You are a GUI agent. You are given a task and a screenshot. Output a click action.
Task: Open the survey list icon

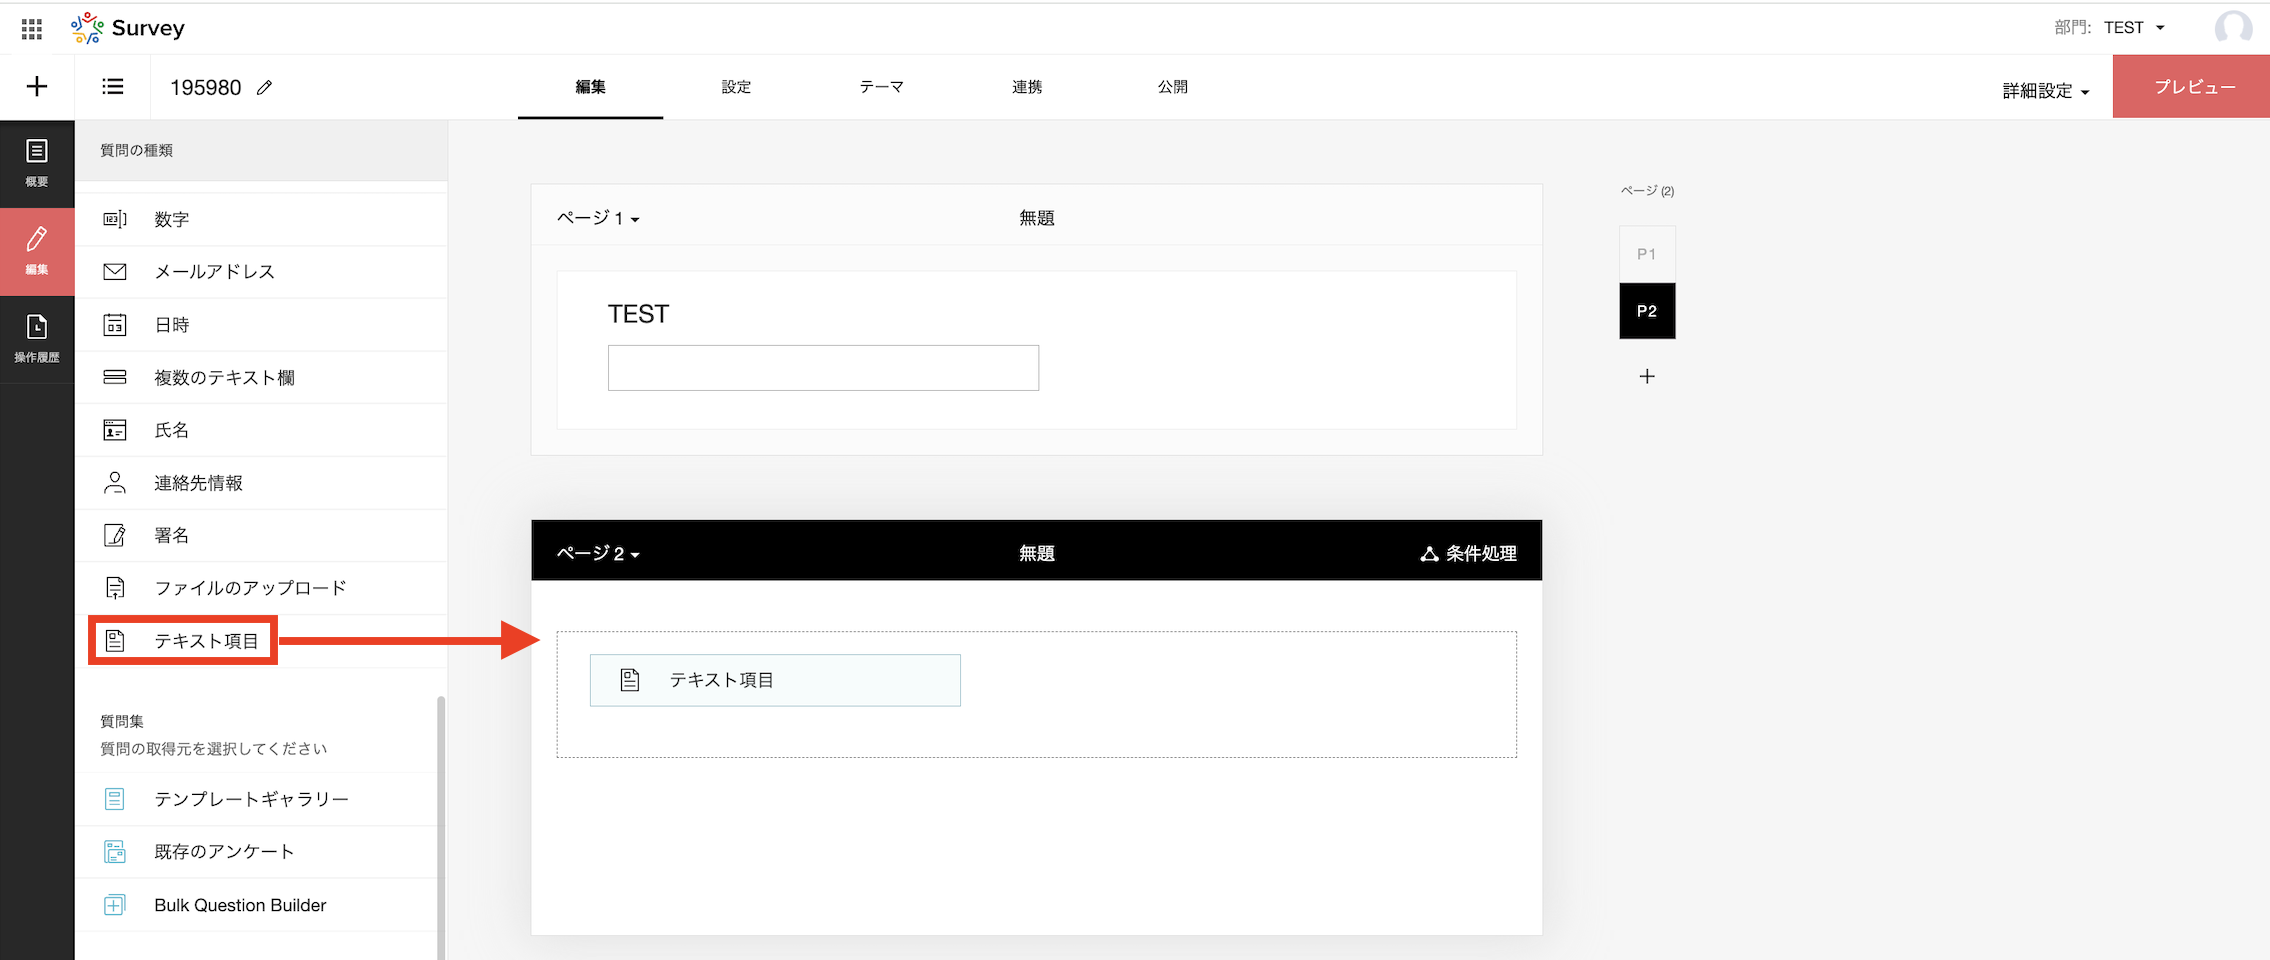coord(113,87)
